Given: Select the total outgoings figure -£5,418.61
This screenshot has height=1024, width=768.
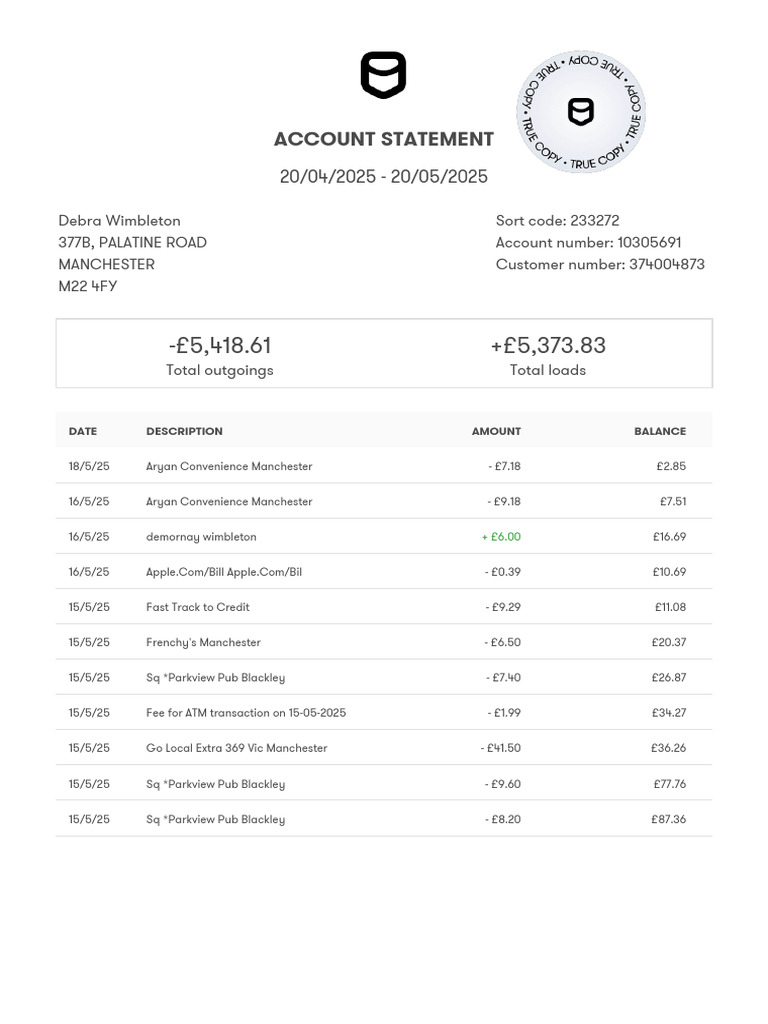Looking at the screenshot, I should coord(220,345).
